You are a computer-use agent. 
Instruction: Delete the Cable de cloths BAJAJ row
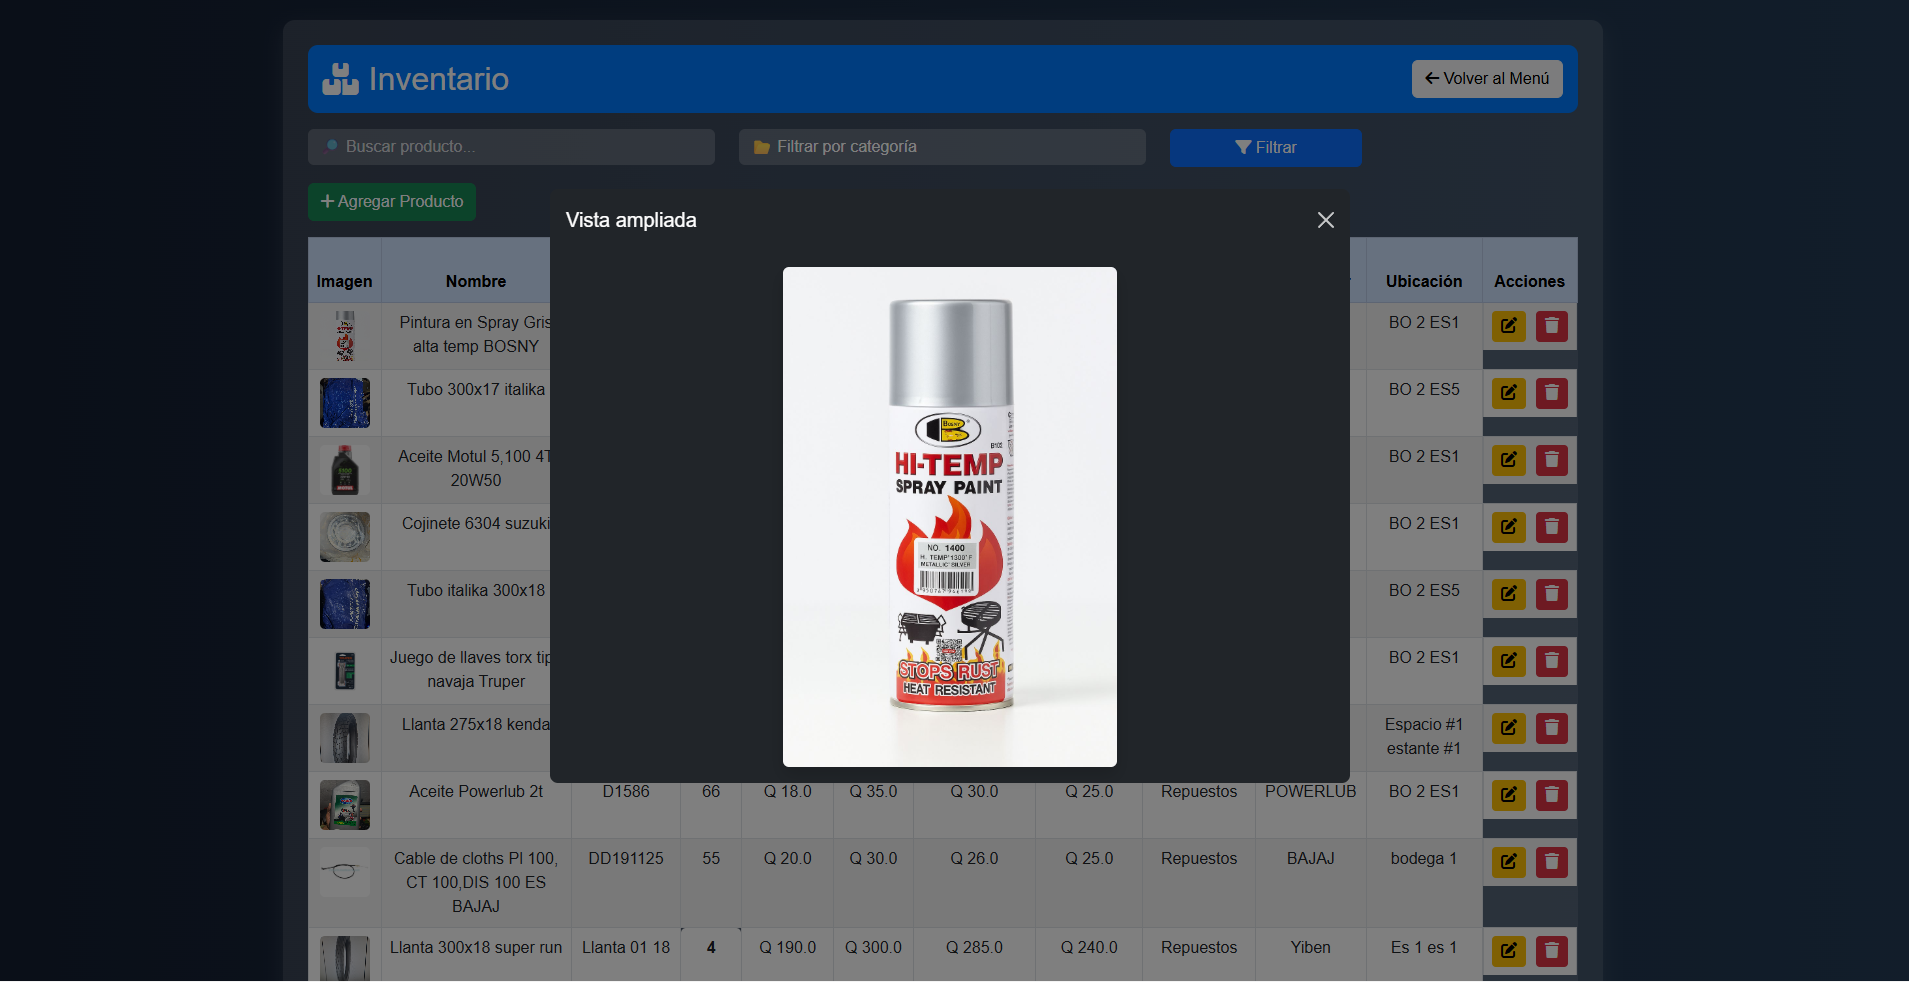[x=1552, y=862]
